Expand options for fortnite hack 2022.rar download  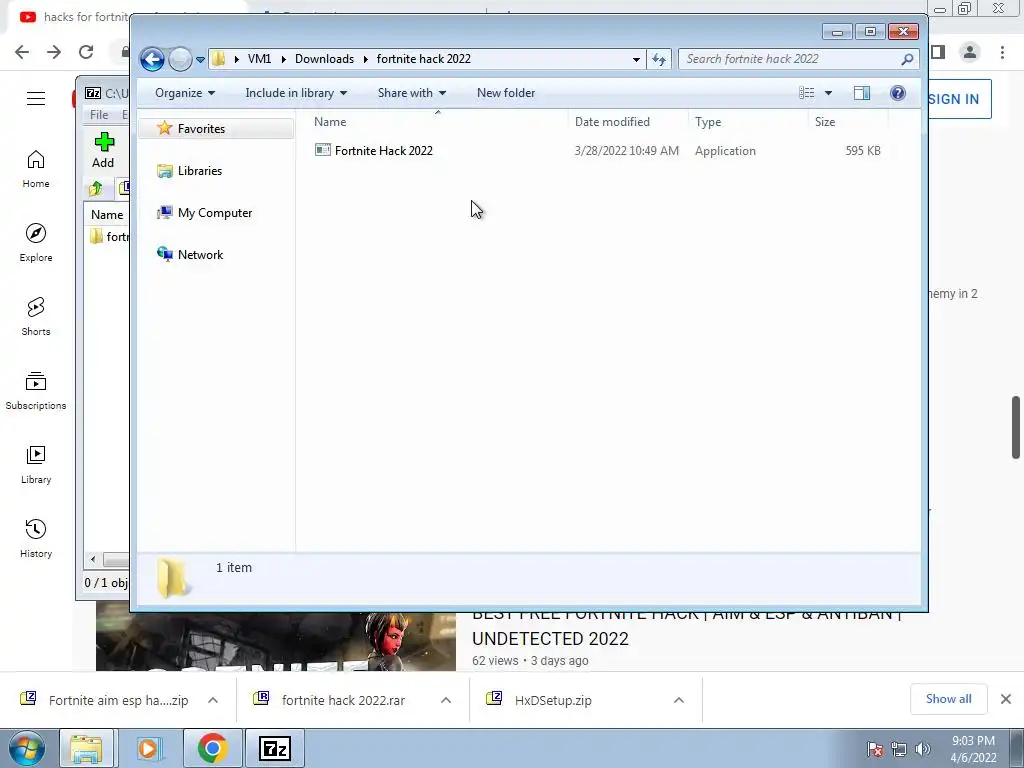(x=446, y=700)
